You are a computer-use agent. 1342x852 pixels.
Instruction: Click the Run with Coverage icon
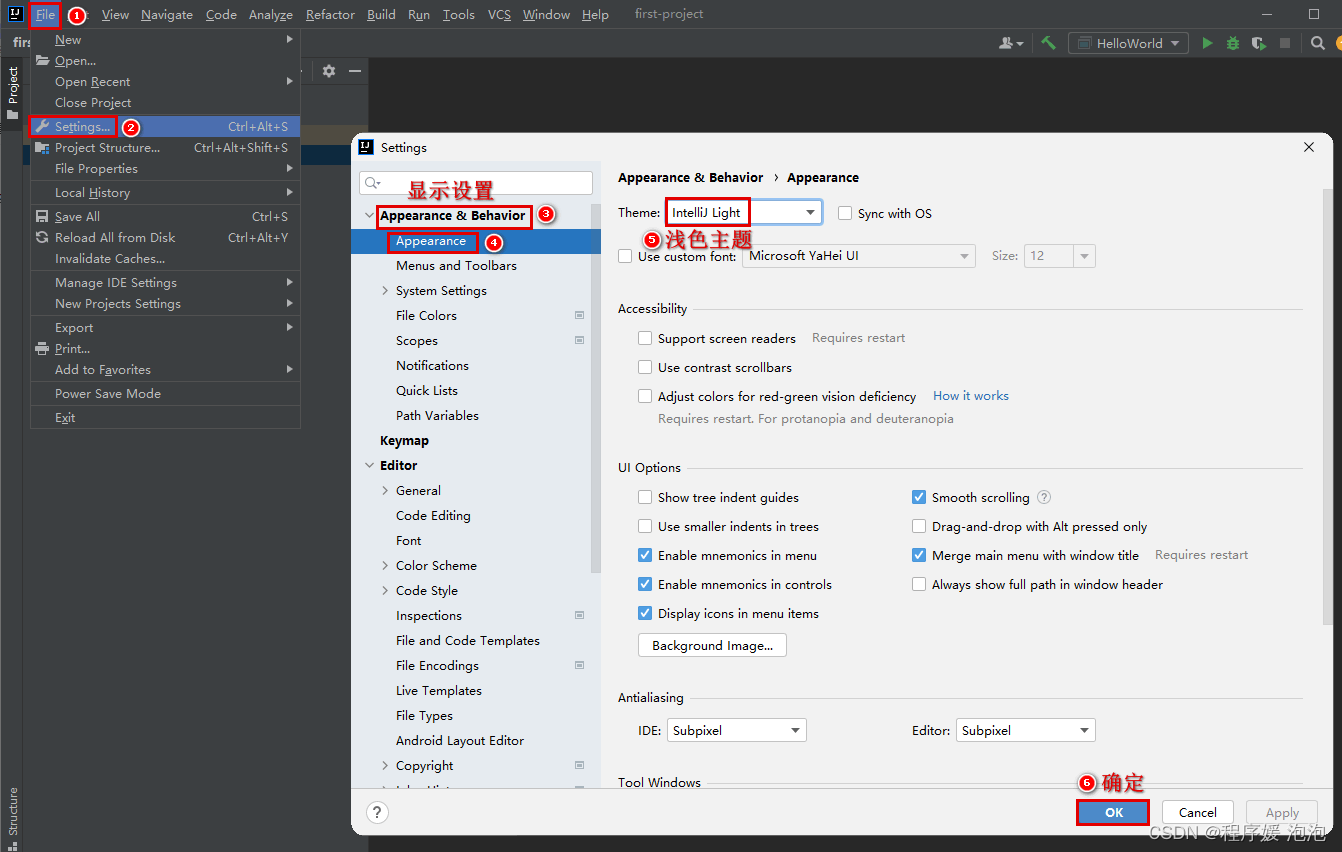point(1258,43)
